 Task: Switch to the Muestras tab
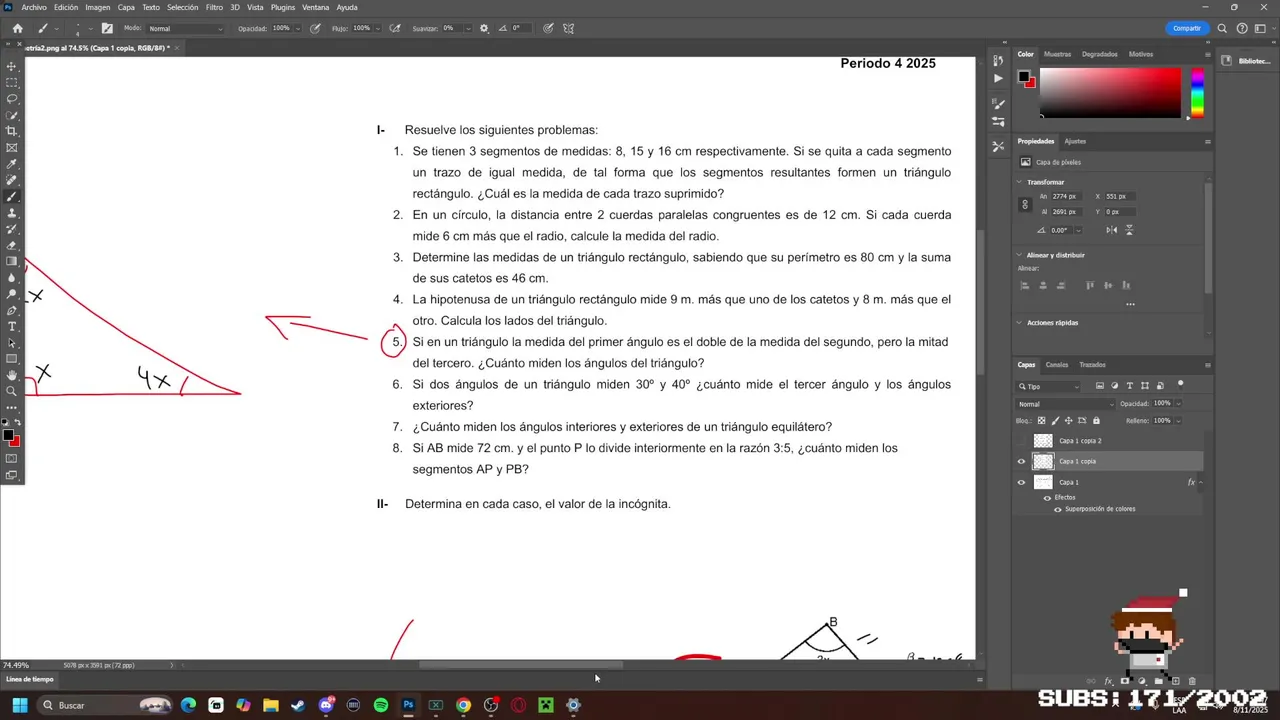pyautogui.click(x=1057, y=54)
